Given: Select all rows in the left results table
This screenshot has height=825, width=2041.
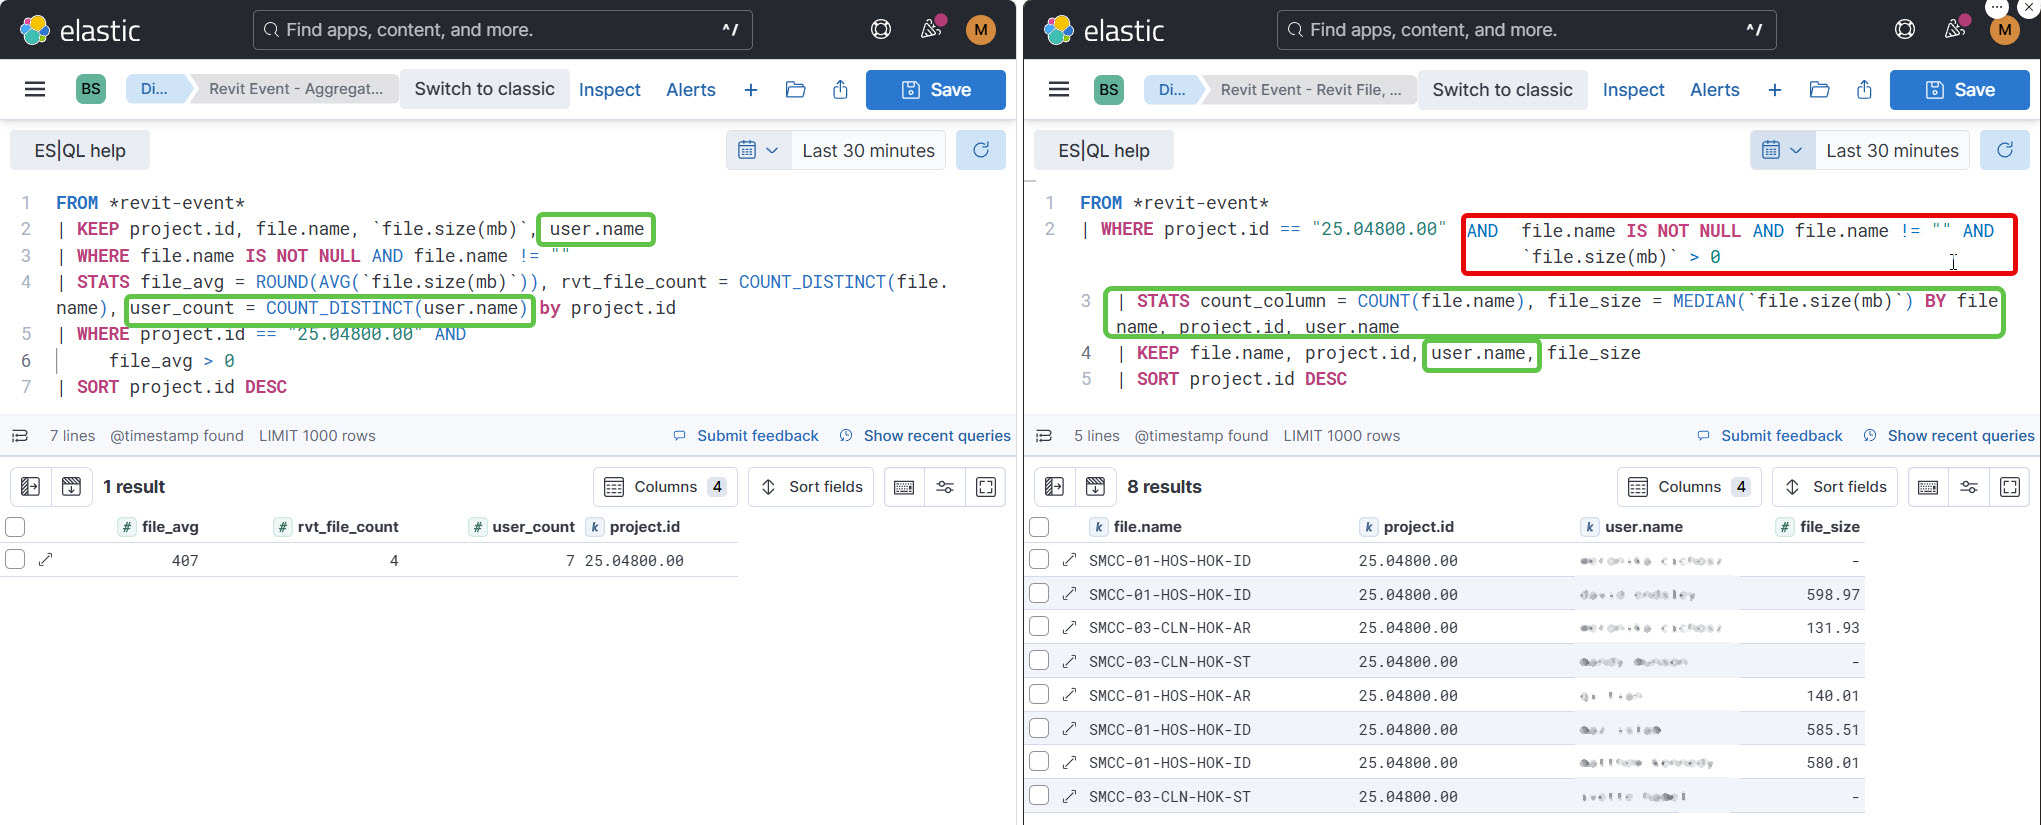Looking at the screenshot, I should (15, 527).
